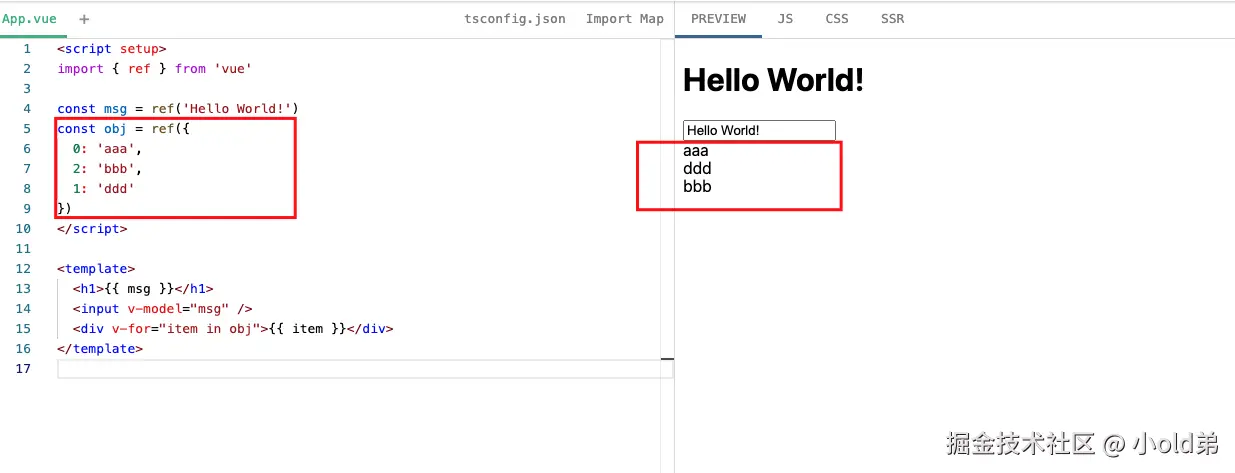Click the input v-model="msg" line
The image size is (1235, 473).
(162, 309)
